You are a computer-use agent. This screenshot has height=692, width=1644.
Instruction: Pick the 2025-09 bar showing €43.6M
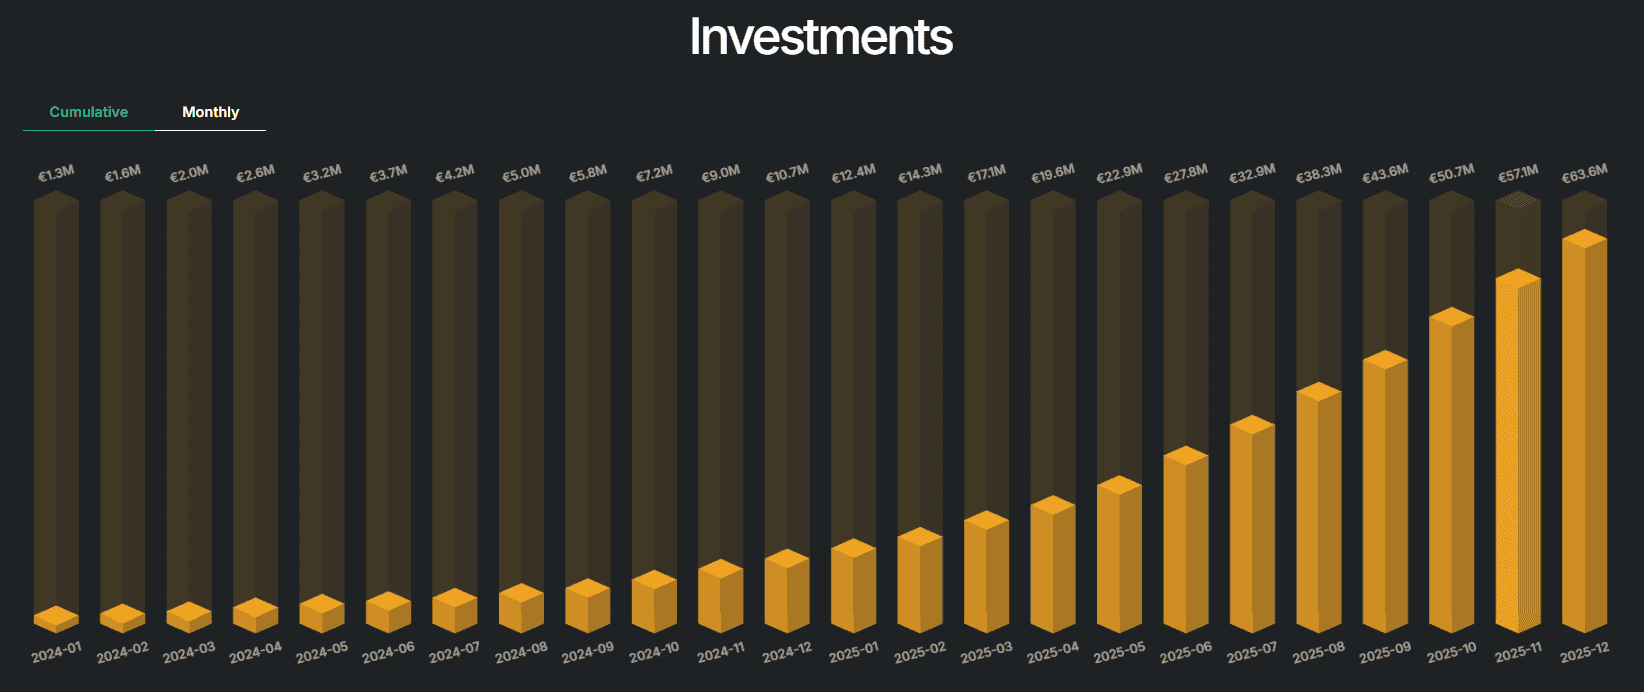[x=1385, y=492]
